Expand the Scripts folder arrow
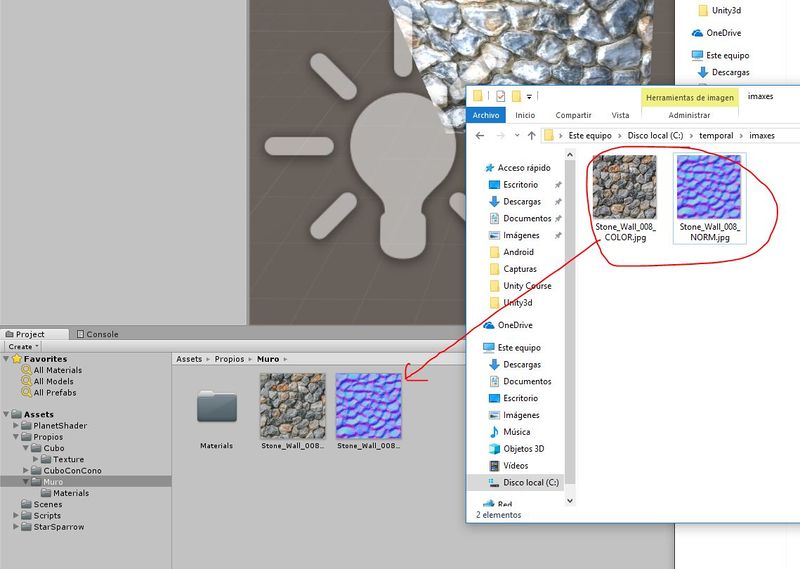The image size is (800, 569). [x=16, y=515]
